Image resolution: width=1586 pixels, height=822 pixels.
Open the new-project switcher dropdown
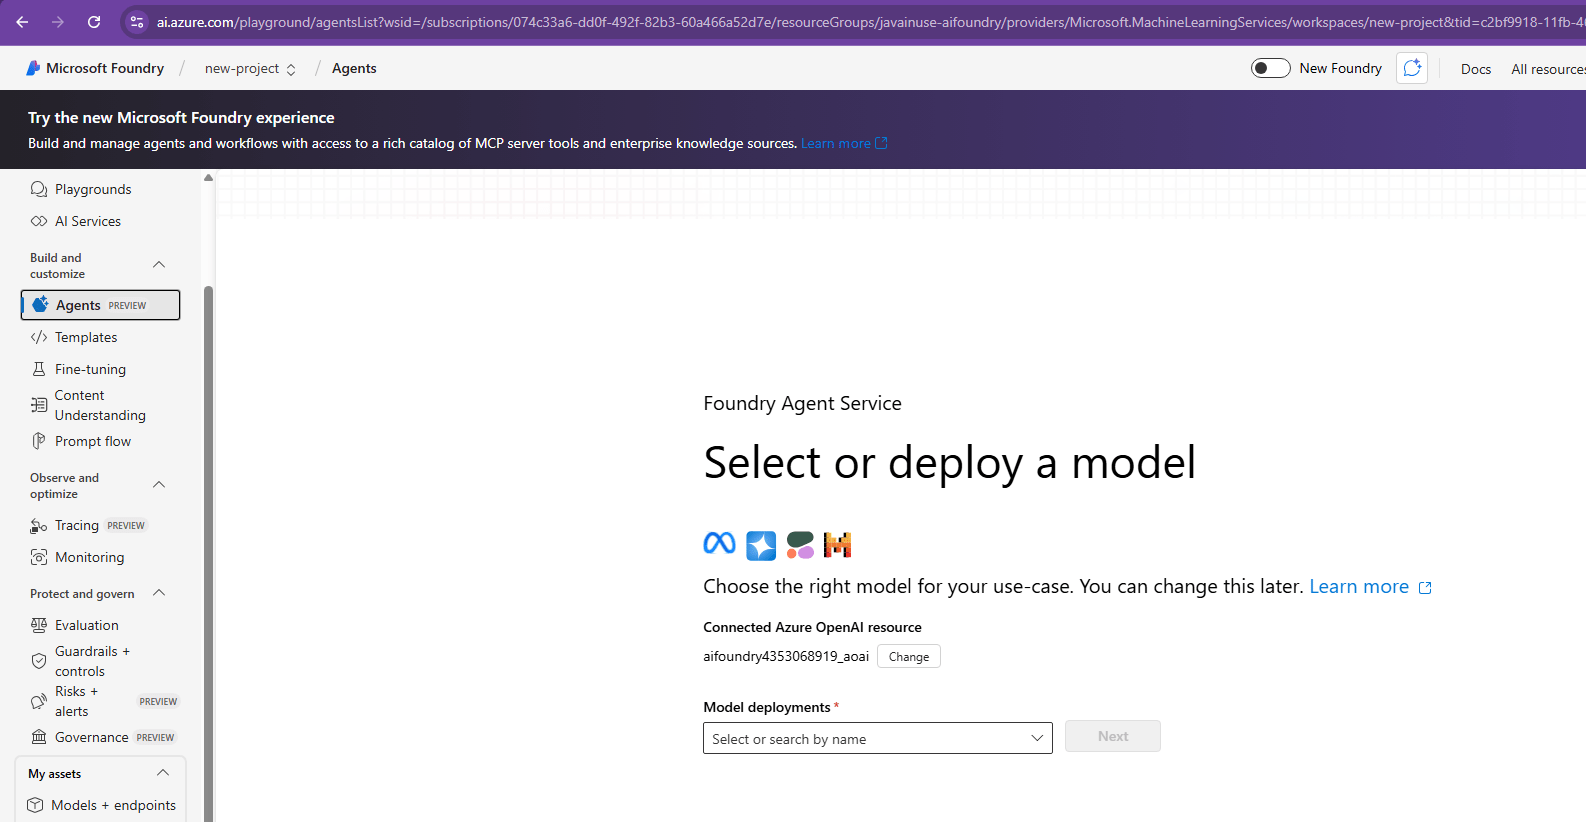click(x=250, y=68)
